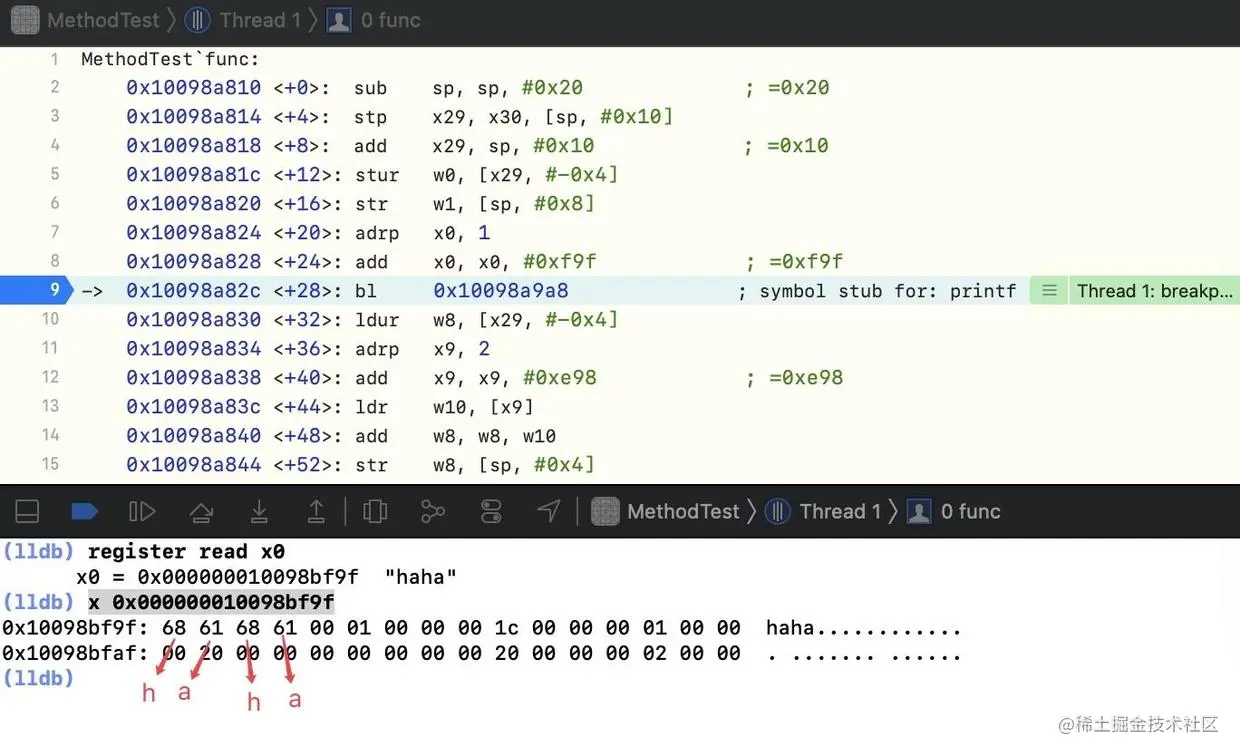Click highlighted 'x 0x000000010098bf9f' command
Image resolution: width=1240 pixels, height=756 pixels.
pyautogui.click(x=211, y=603)
